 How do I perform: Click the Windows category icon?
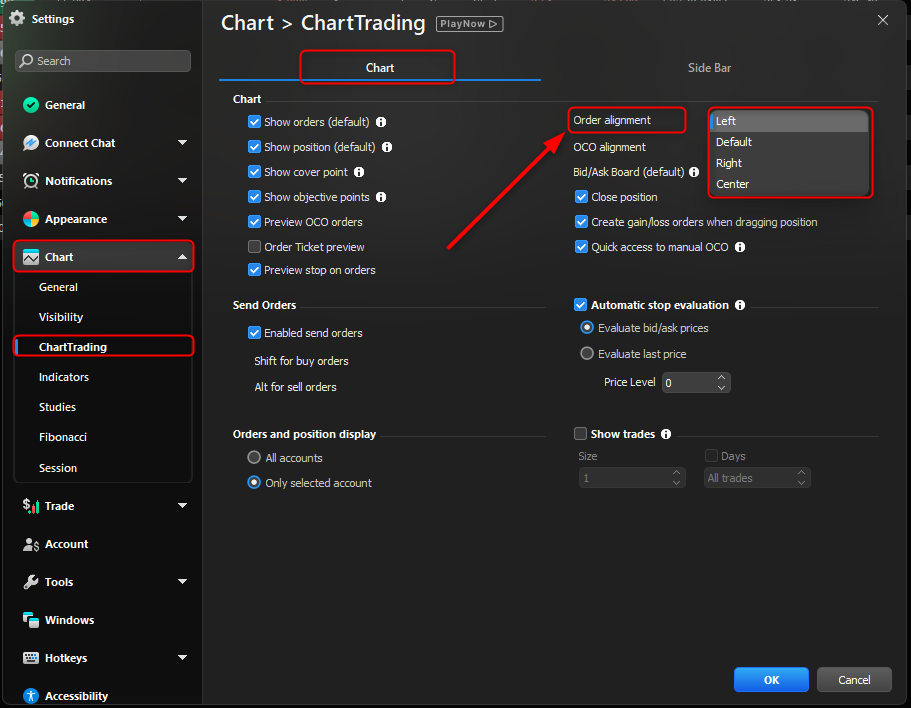[31, 620]
